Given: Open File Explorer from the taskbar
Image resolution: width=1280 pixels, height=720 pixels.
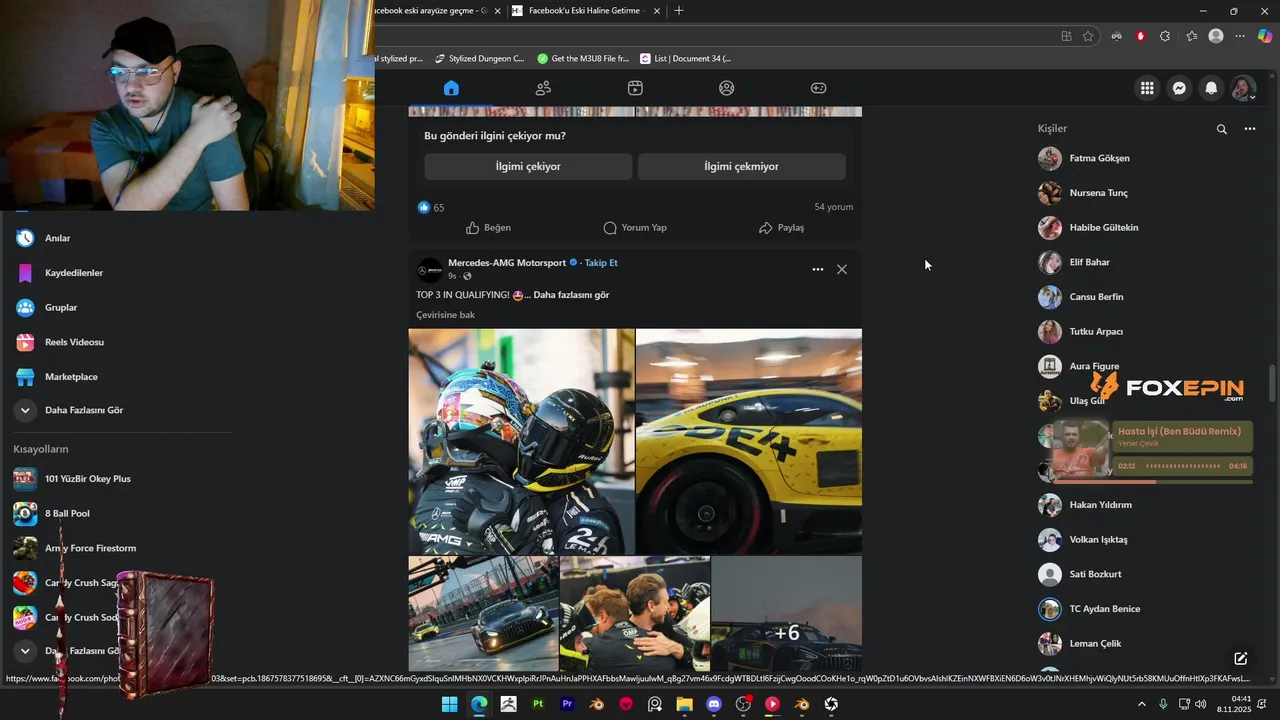Looking at the screenshot, I should pyautogui.click(x=684, y=704).
